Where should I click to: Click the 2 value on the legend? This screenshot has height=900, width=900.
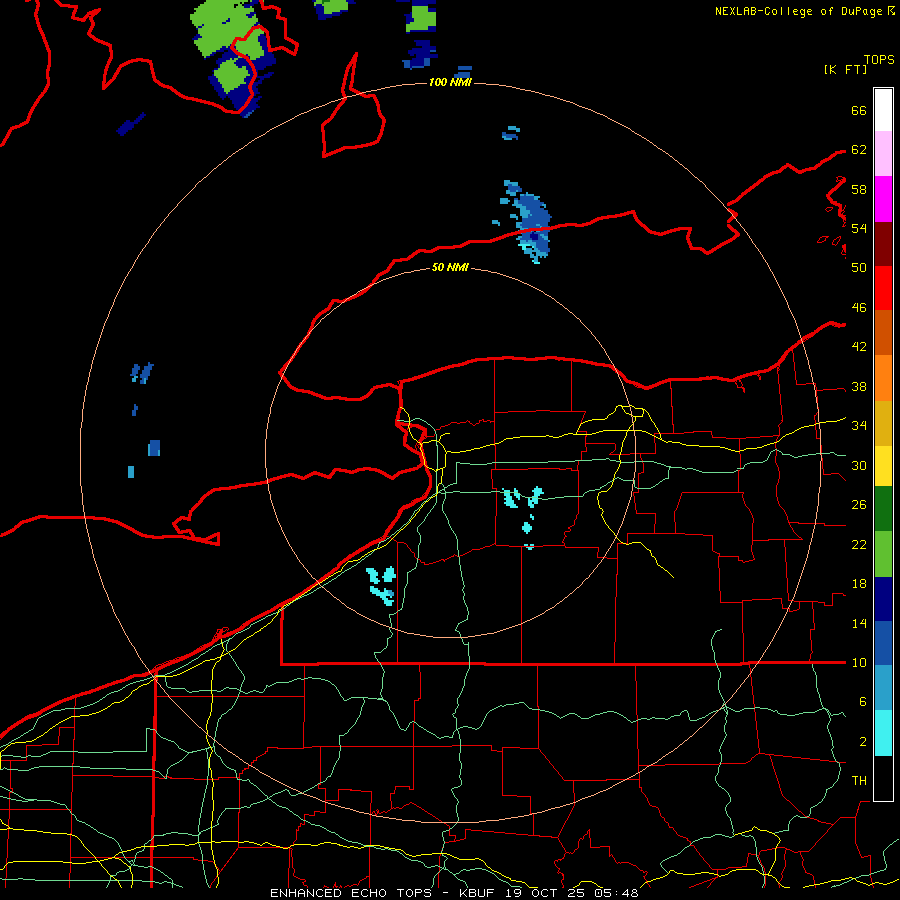pyautogui.click(x=863, y=741)
